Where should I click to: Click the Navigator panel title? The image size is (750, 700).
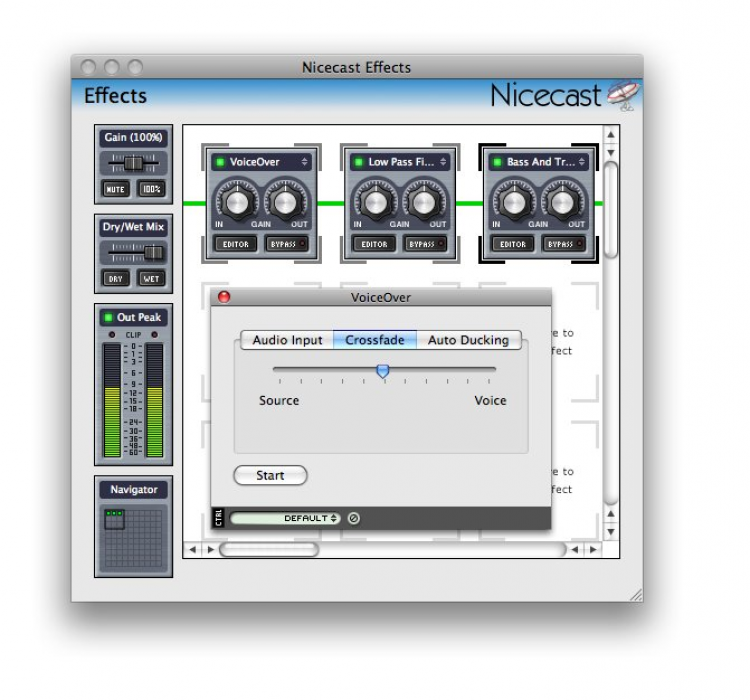pos(133,489)
